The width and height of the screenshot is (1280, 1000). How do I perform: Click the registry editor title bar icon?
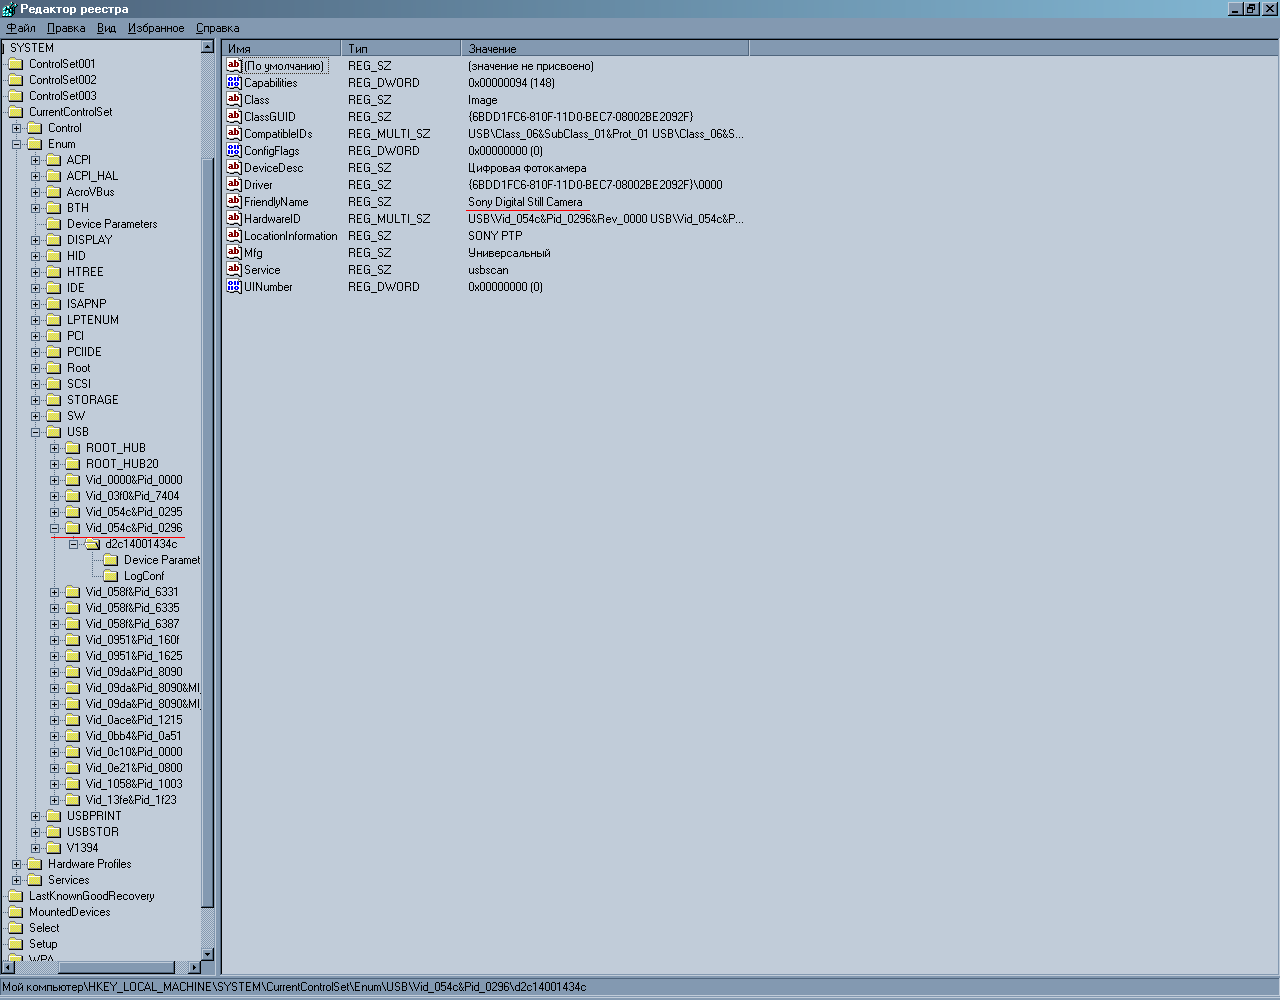9,9
